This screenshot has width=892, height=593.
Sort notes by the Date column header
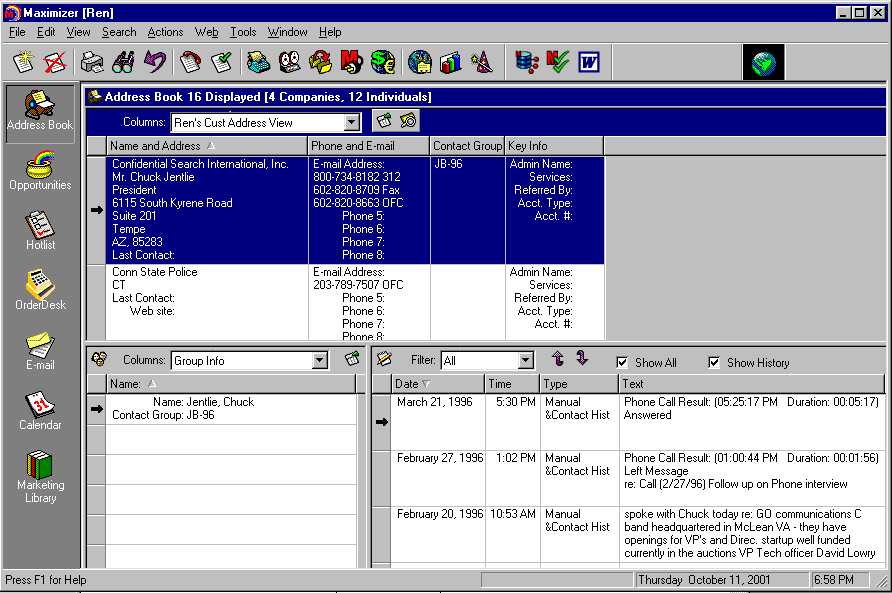pyautogui.click(x=438, y=384)
